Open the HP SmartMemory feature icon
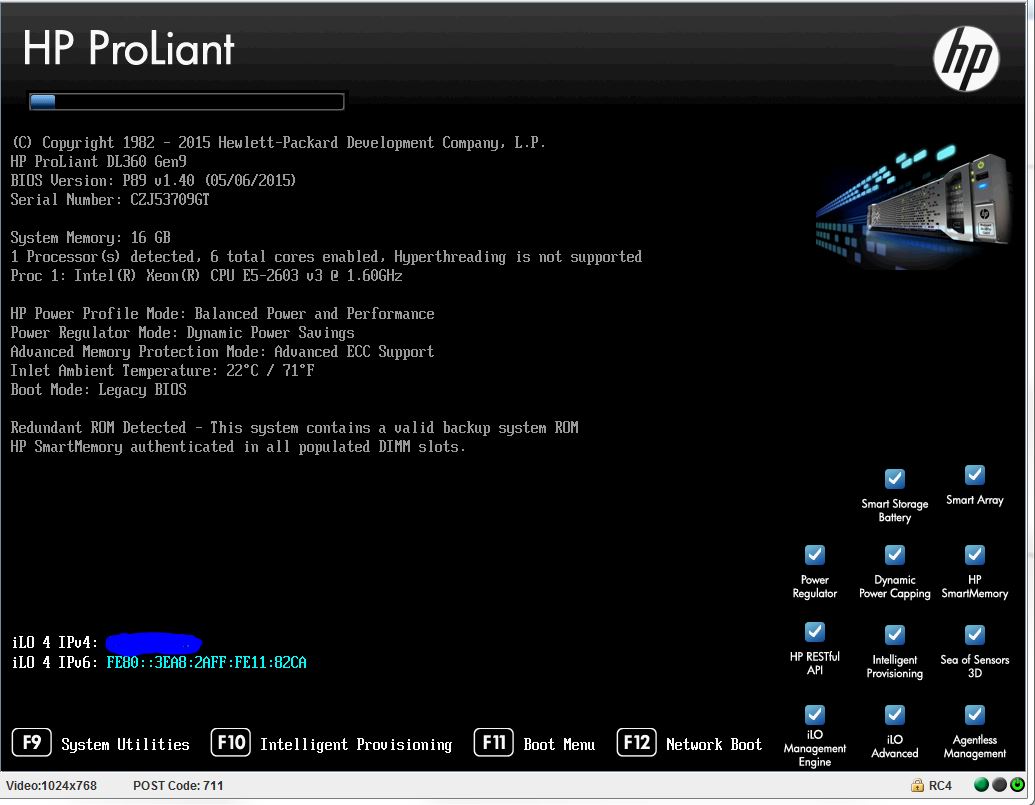Image resolution: width=1035 pixels, height=805 pixels. pos(973,555)
